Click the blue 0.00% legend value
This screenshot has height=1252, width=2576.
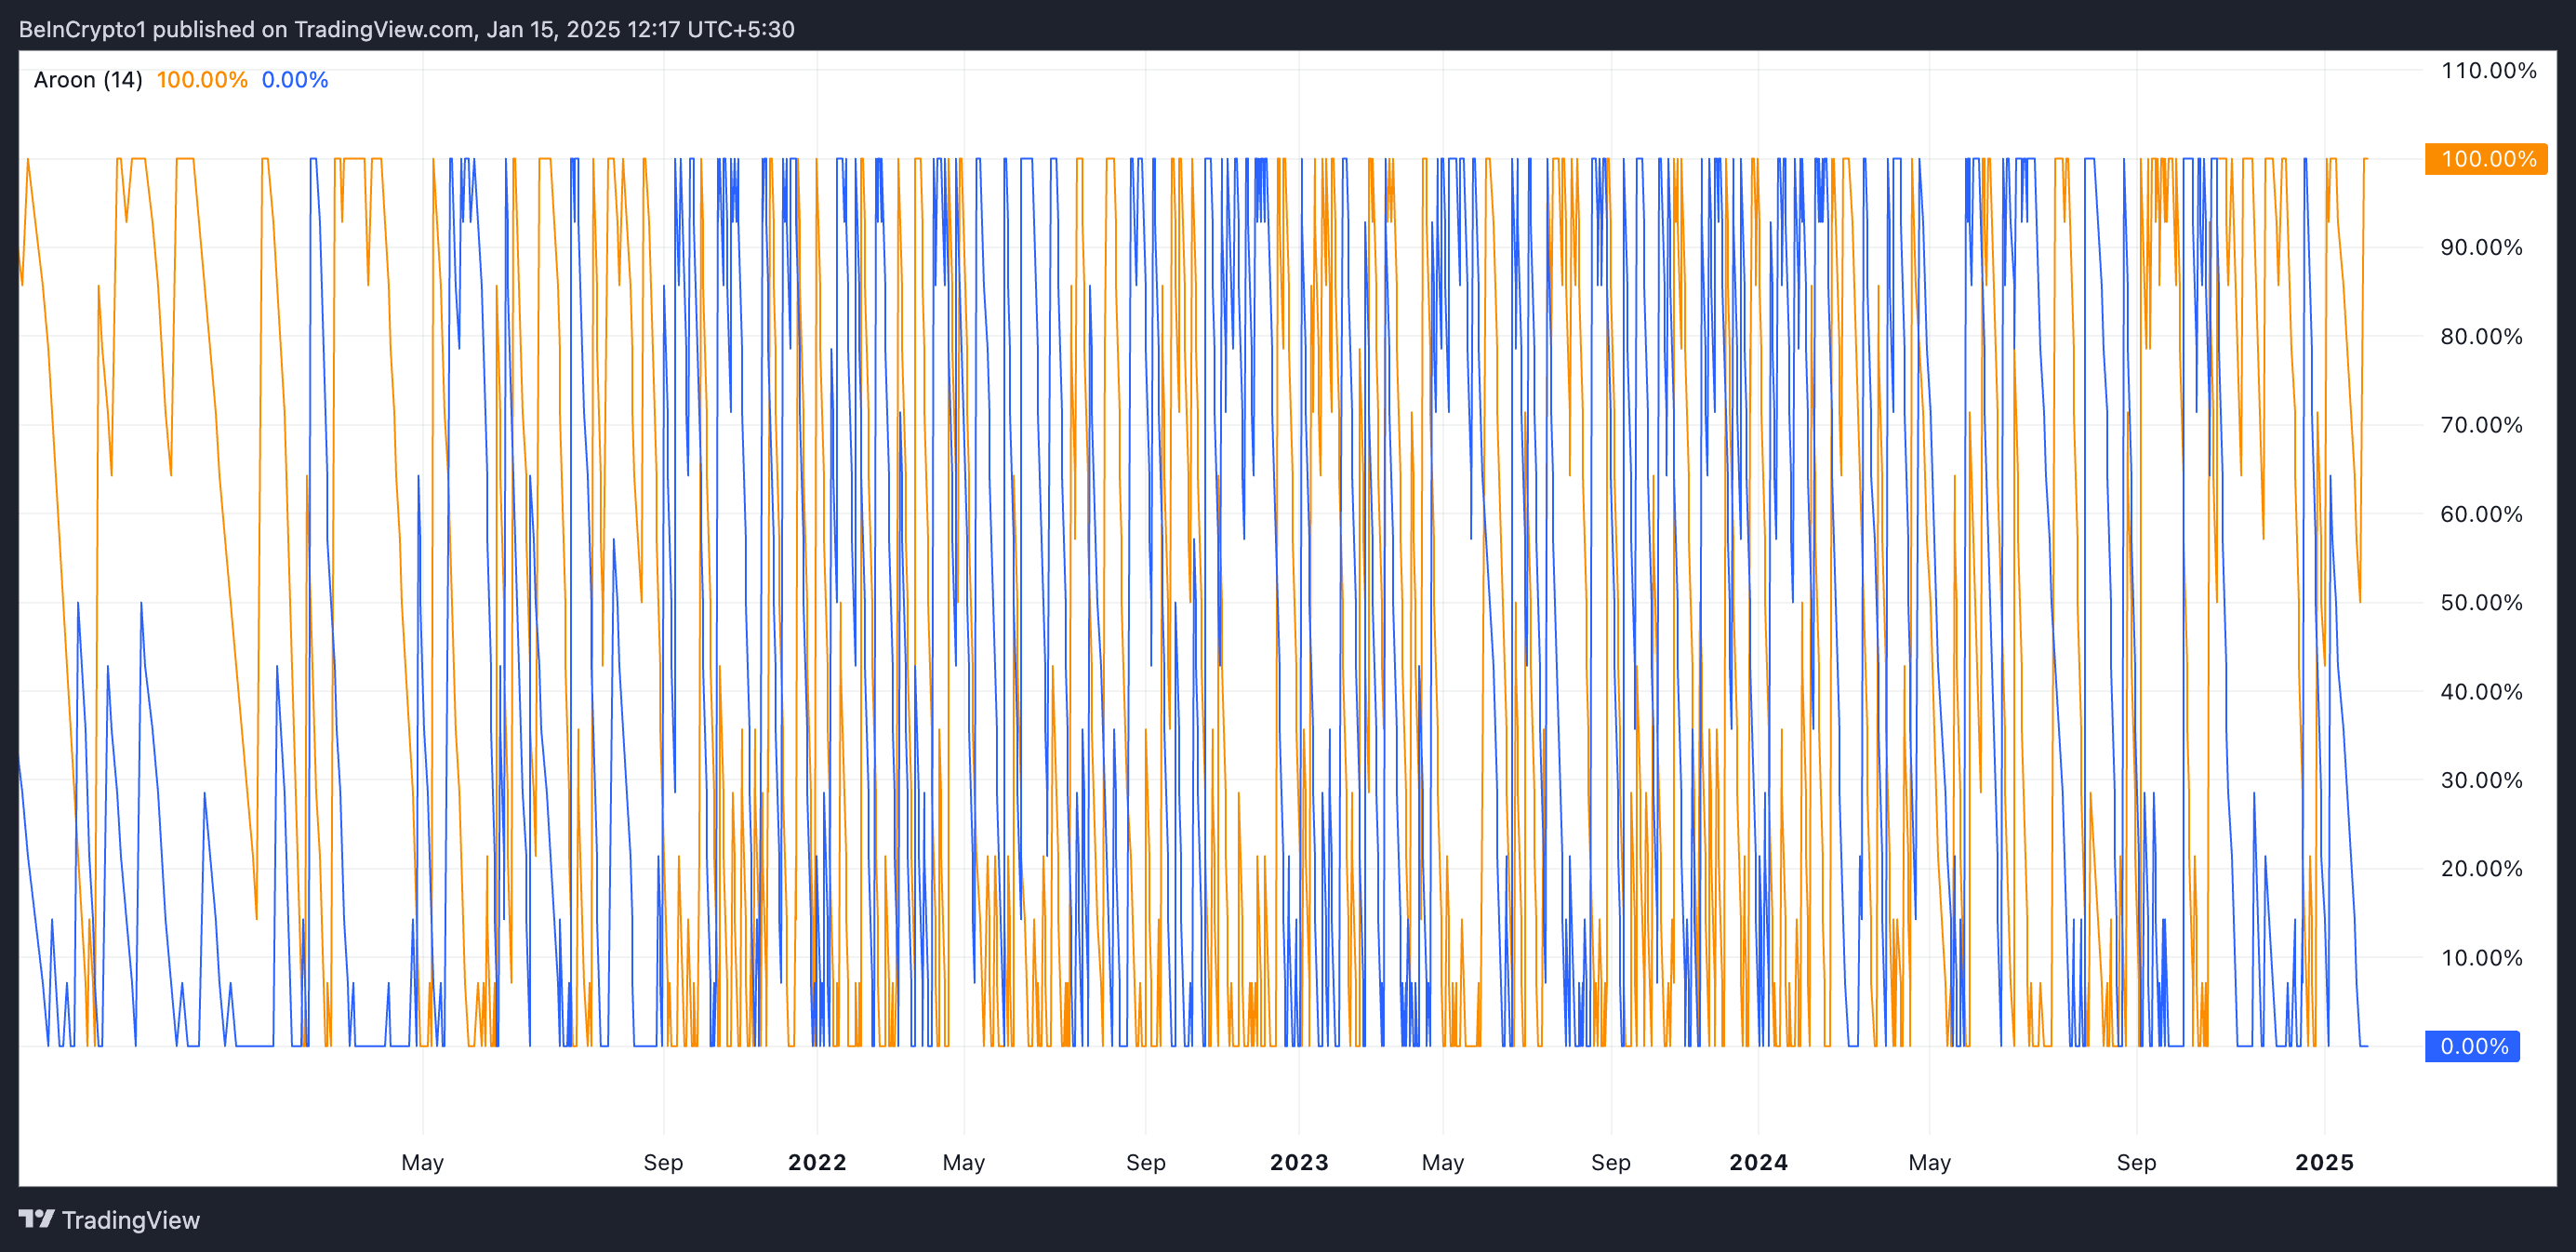tap(294, 80)
